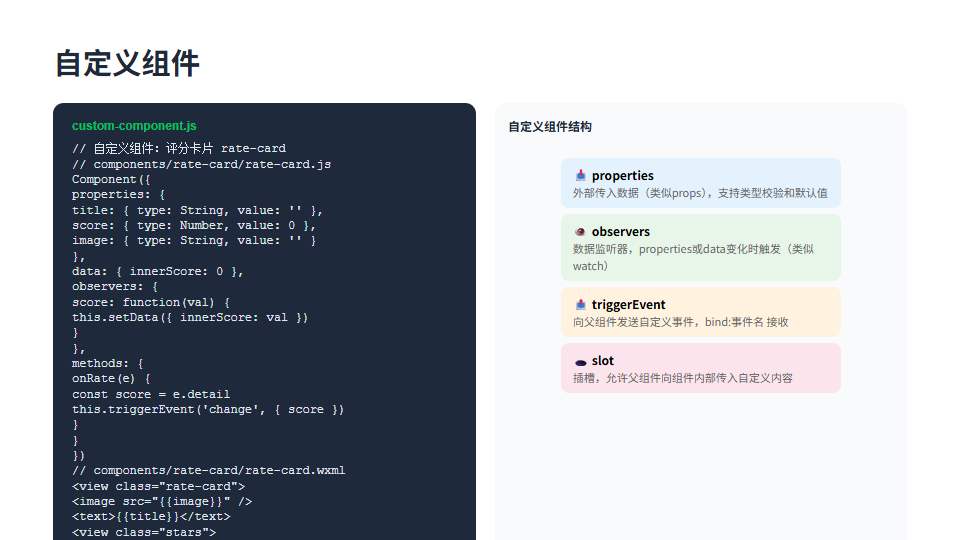
Task: Click the triggerEvent card icon
Action: click(x=580, y=305)
